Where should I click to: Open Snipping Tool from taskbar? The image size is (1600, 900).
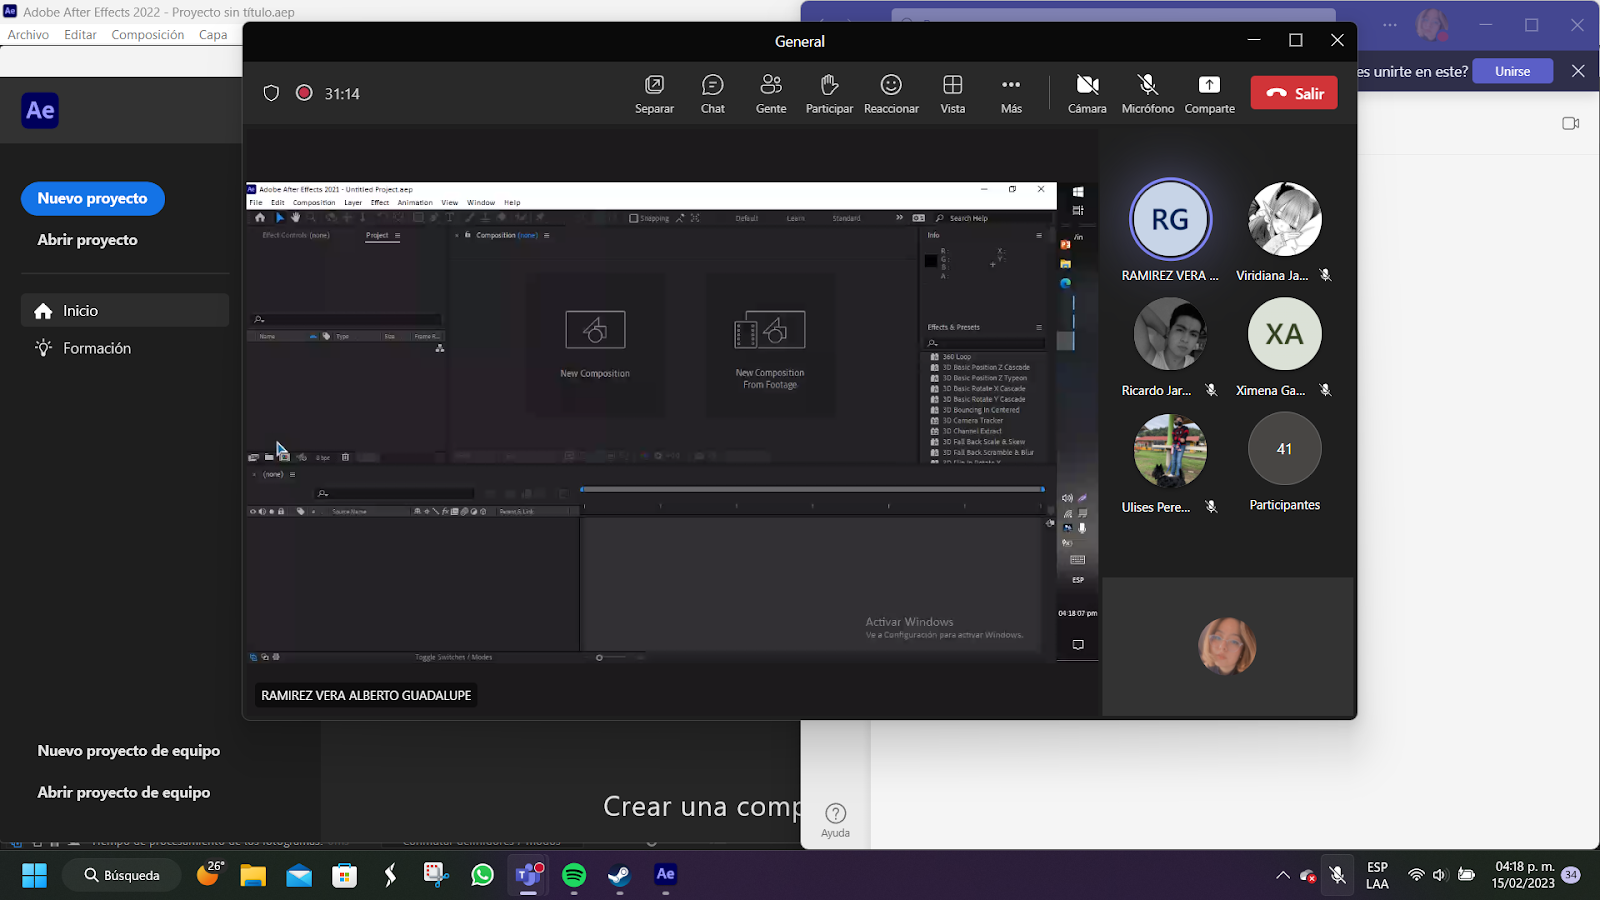coord(436,875)
